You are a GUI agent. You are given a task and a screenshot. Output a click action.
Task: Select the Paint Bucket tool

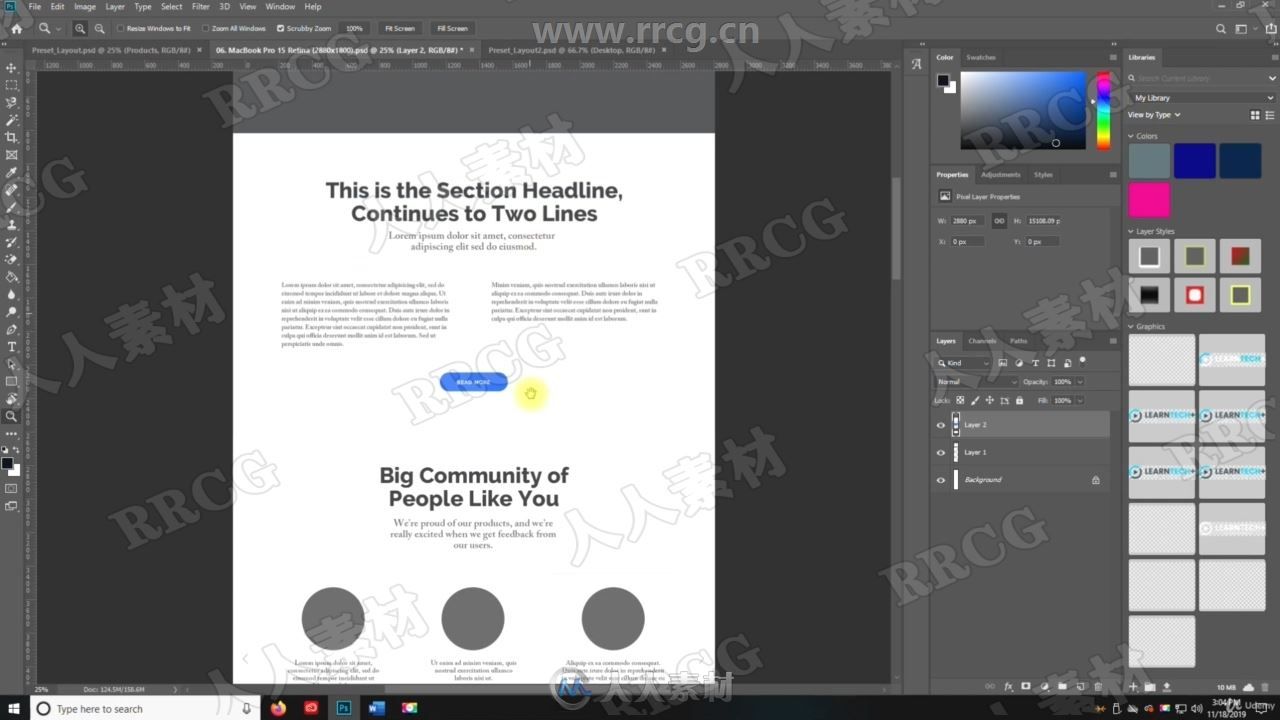12,277
